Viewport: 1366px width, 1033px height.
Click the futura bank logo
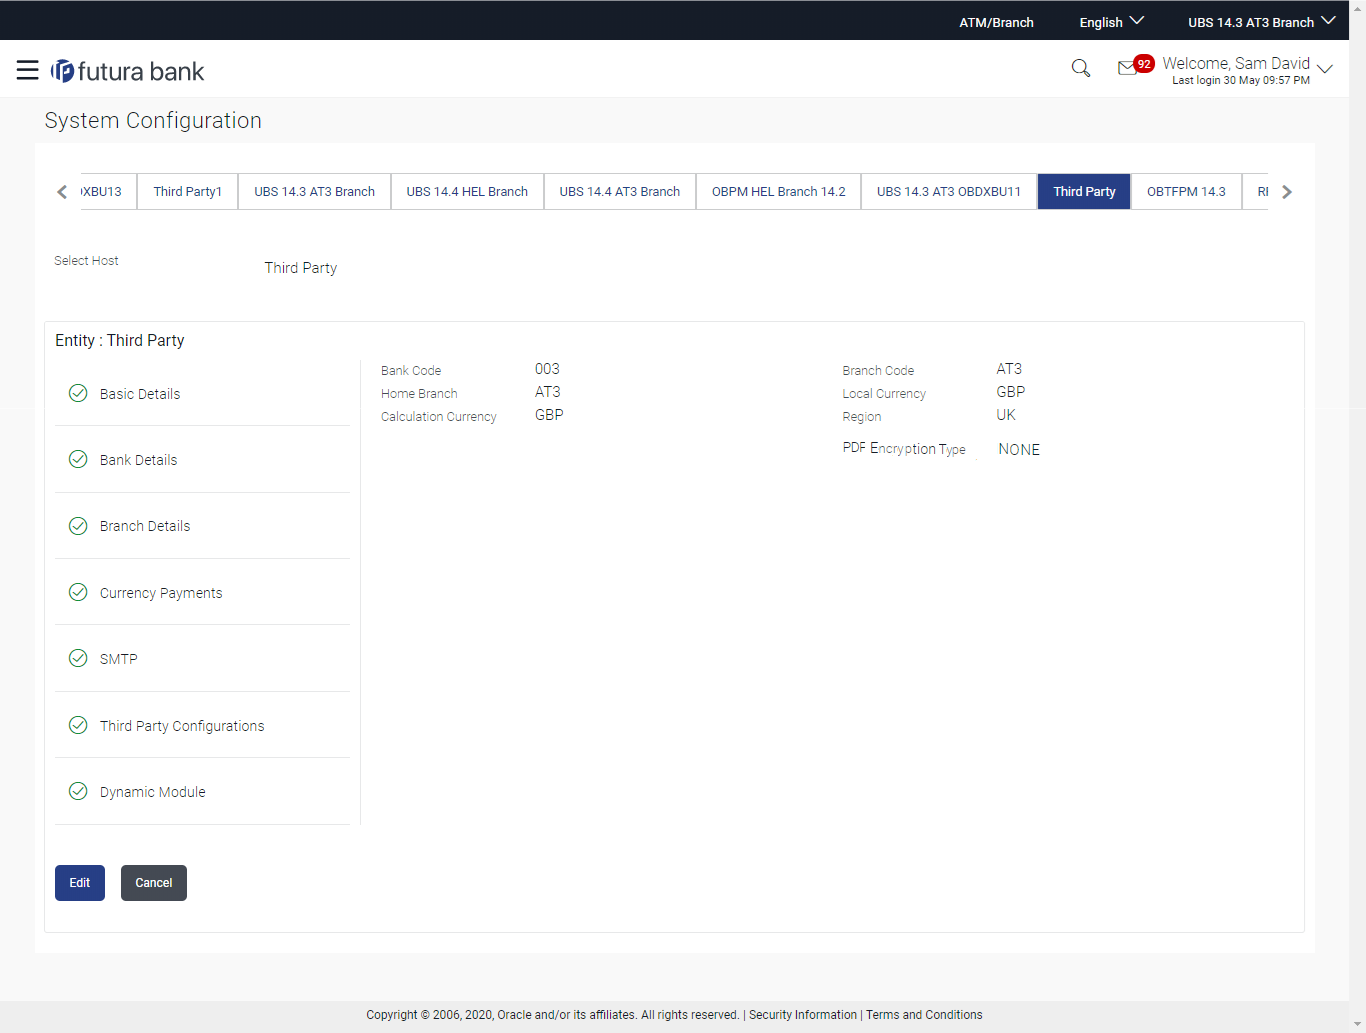tap(128, 71)
